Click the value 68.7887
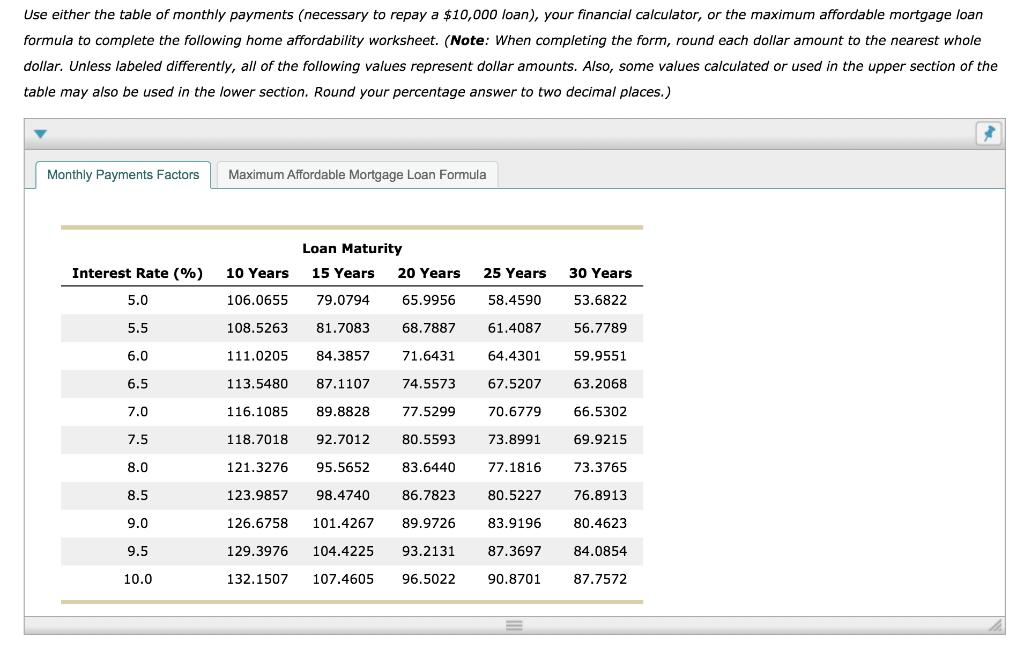Viewport: 1024px width, 647px height. (429, 328)
